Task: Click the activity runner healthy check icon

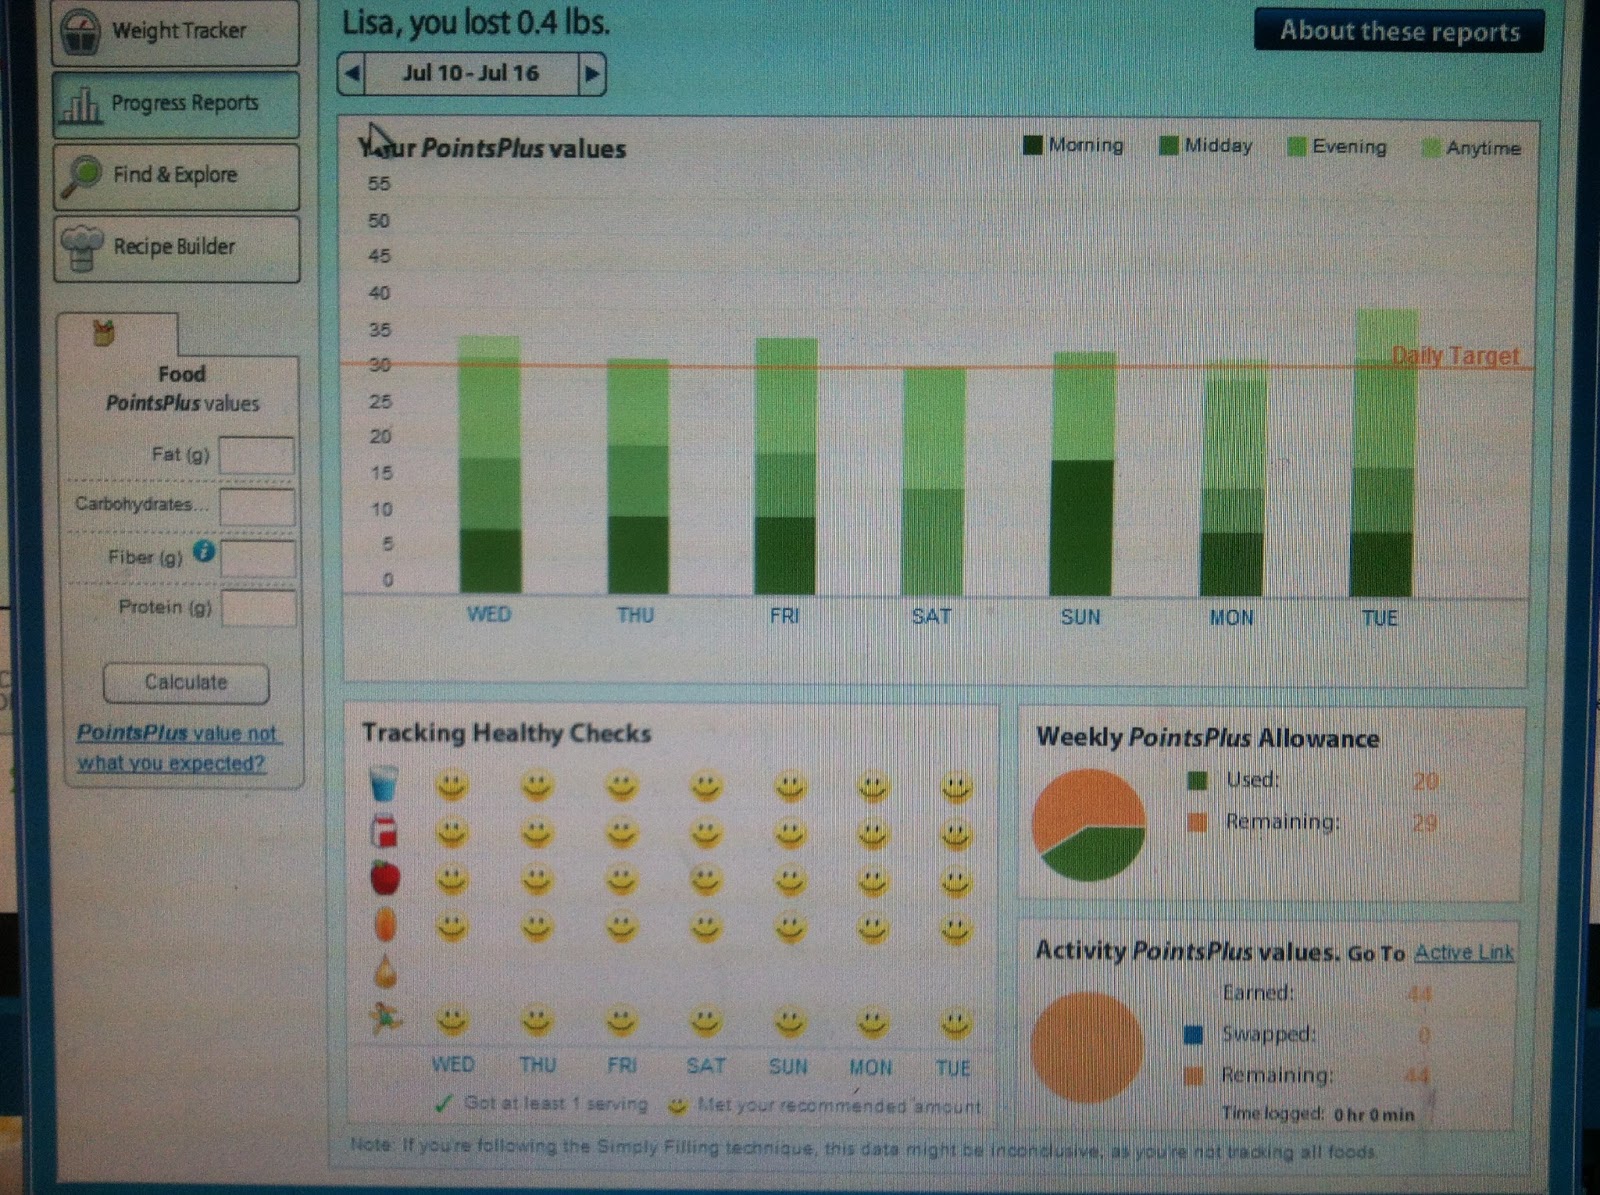Action: (385, 1019)
